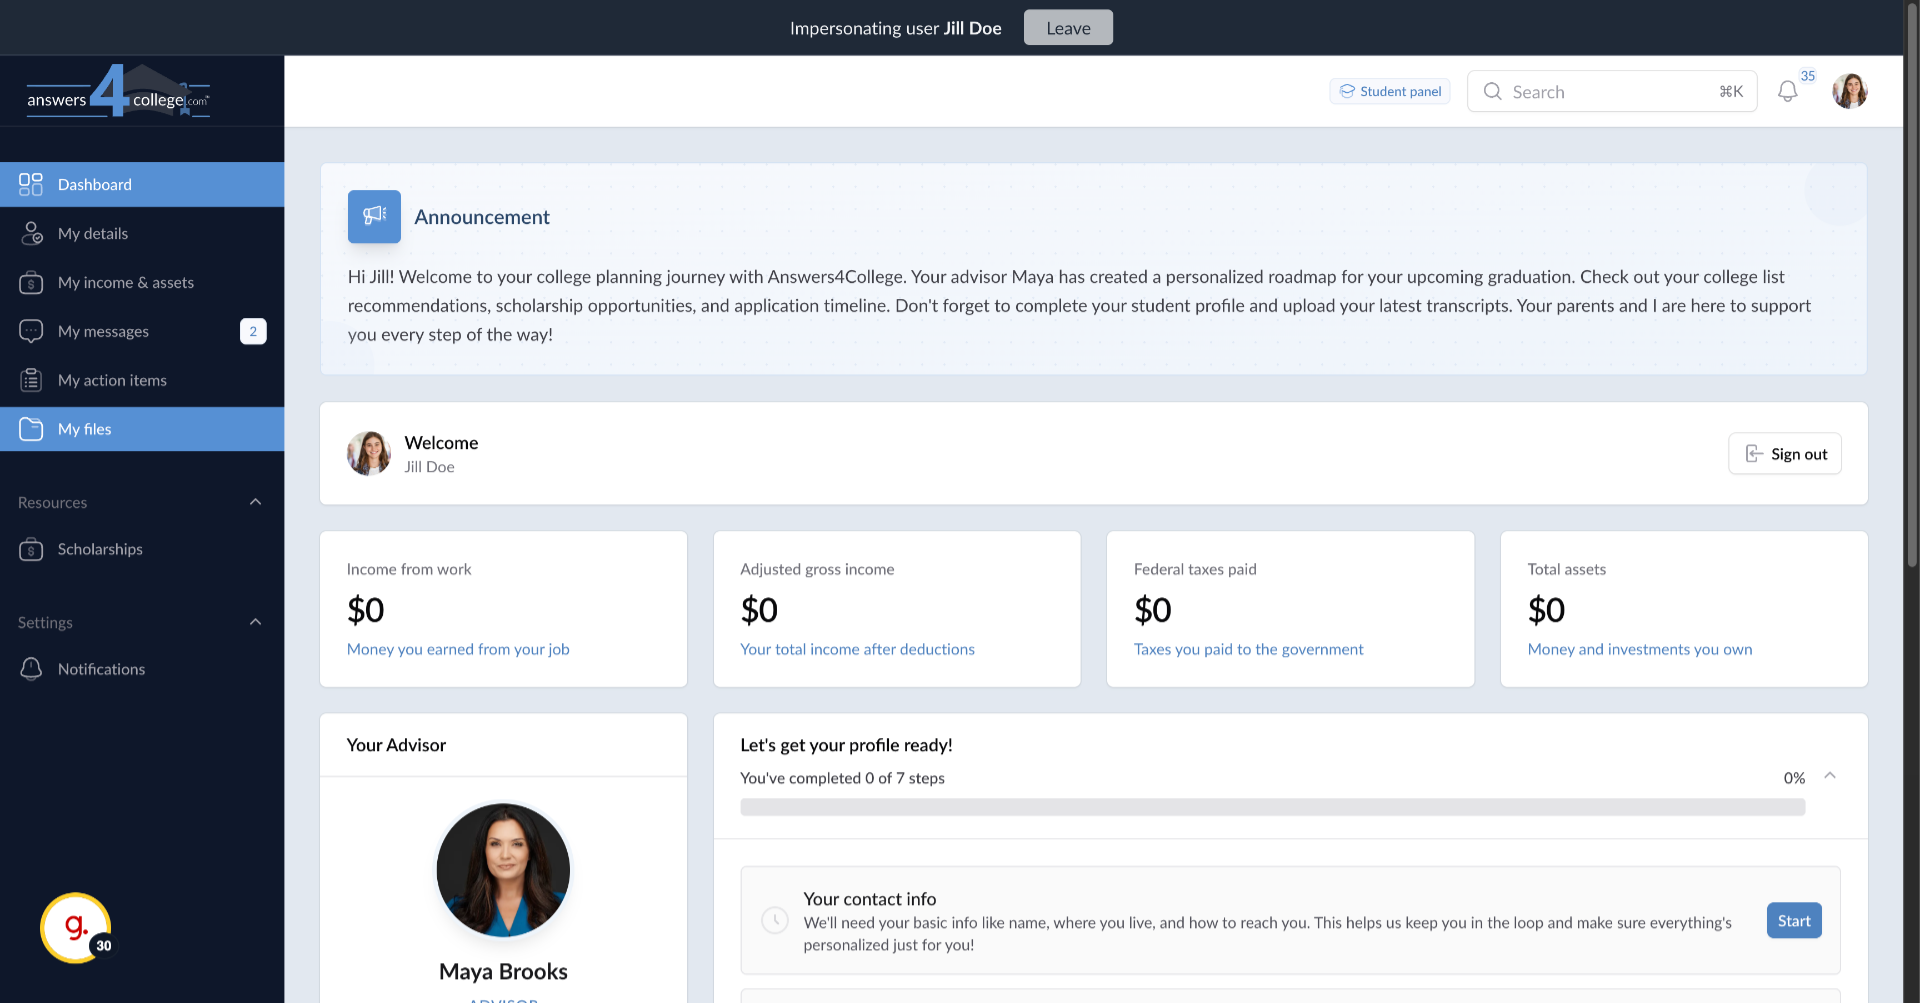Click the answers4college logo
1920x1003 pixels.
pos(118,92)
